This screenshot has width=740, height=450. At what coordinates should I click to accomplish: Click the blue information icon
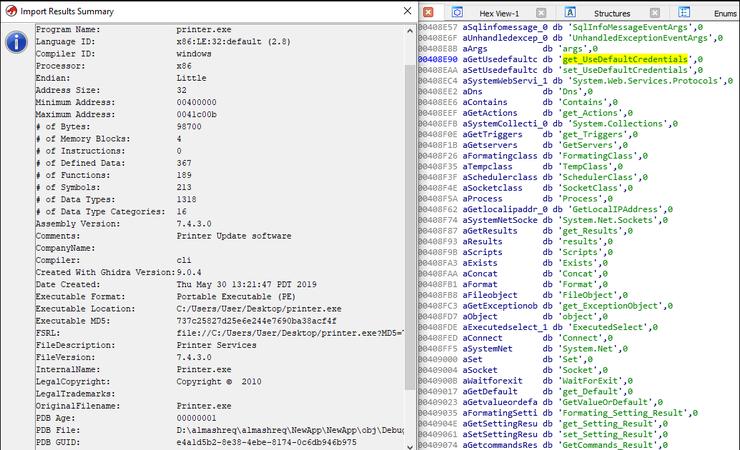(x=16, y=42)
